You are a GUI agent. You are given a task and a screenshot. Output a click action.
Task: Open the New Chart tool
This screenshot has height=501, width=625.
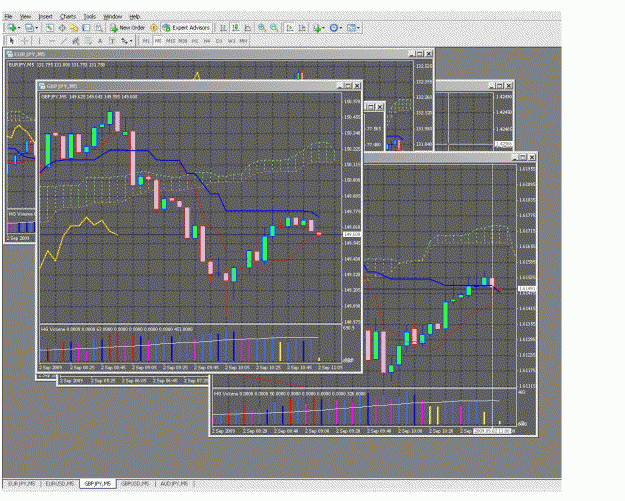(12, 28)
